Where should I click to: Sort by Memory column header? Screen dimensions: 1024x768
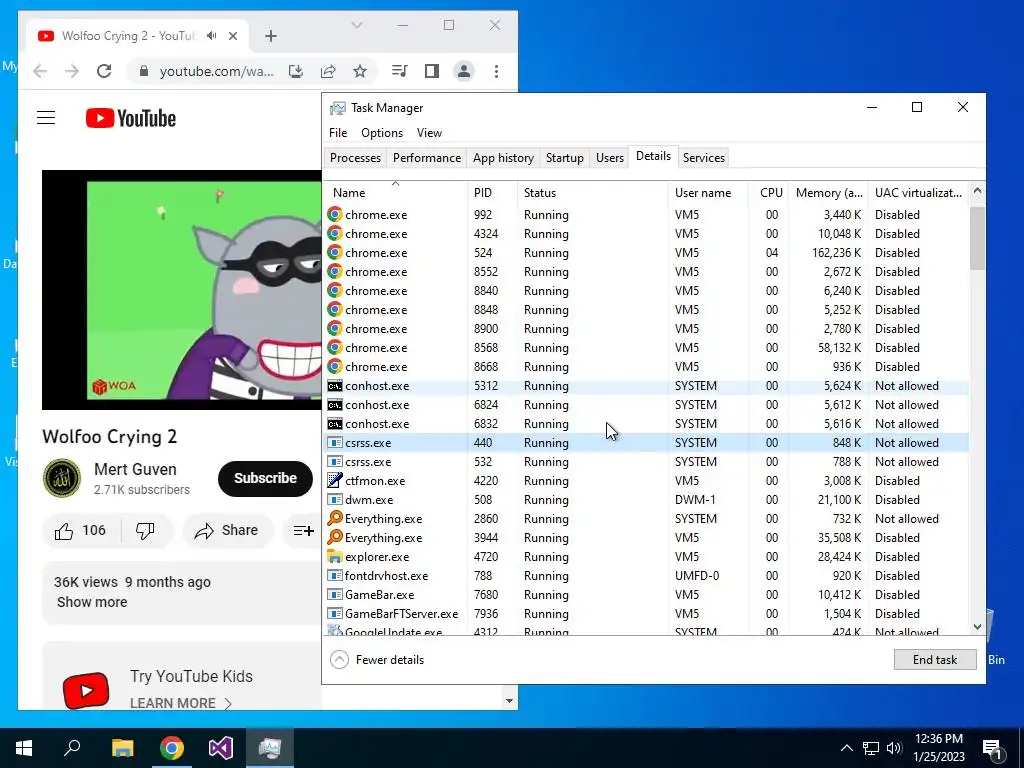coord(828,193)
